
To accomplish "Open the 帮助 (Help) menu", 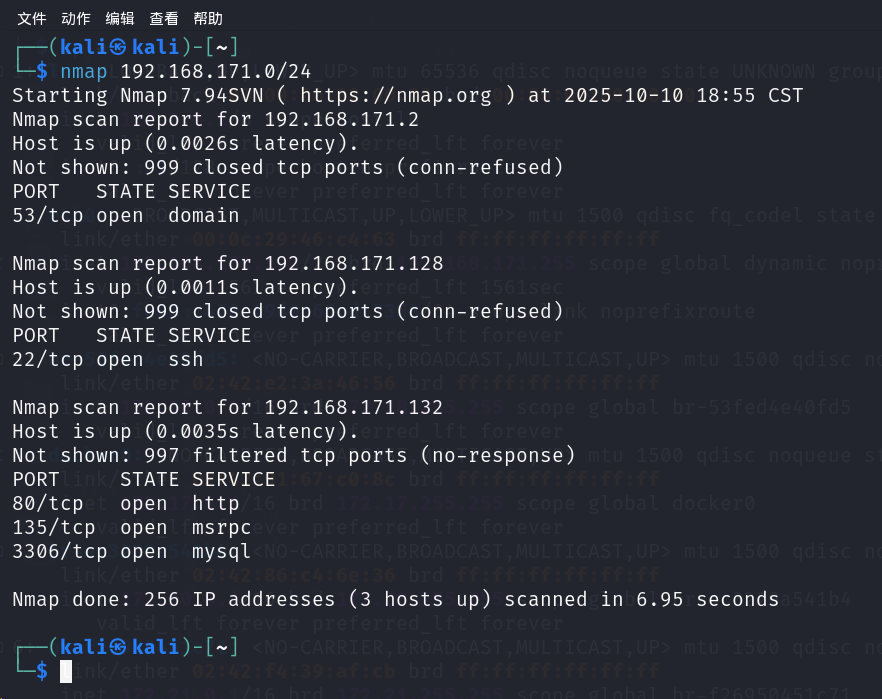I will (208, 19).
